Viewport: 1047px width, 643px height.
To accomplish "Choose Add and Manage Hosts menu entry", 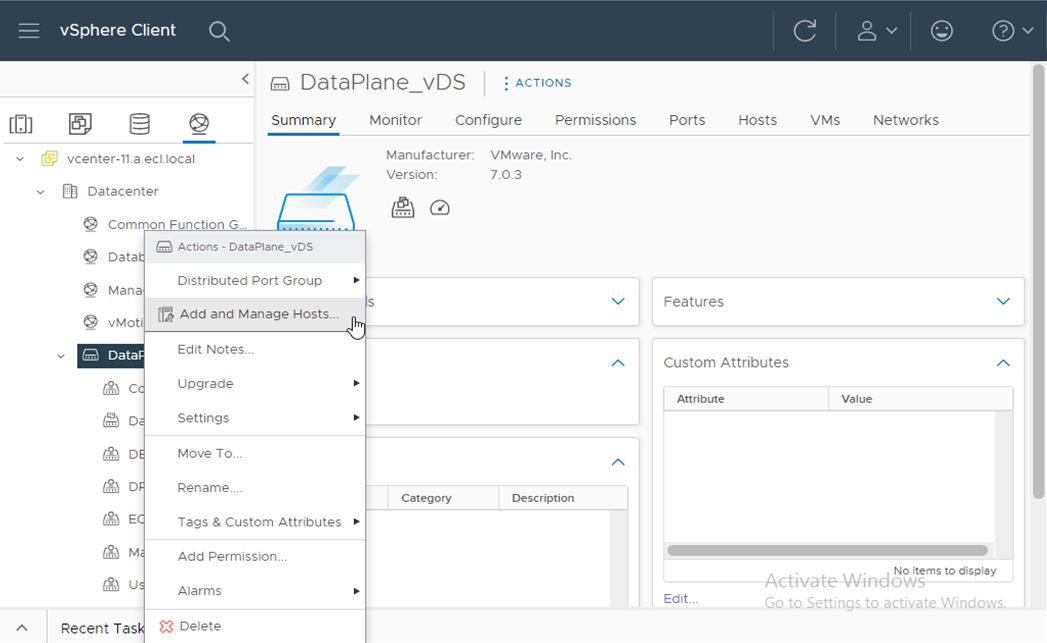I will coord(258,314).
